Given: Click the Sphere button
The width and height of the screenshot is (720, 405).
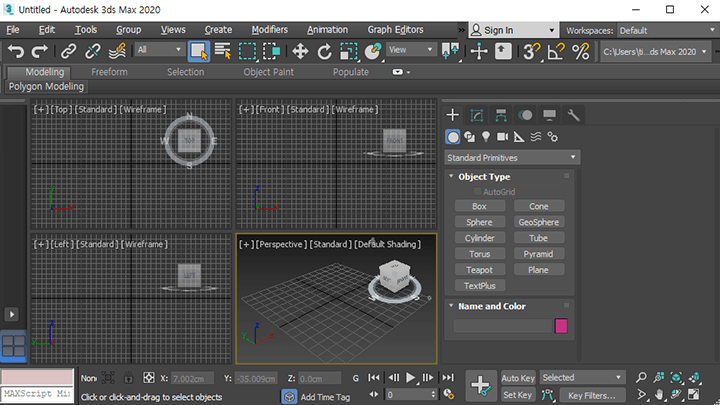Looking at the screenshot, I should pyautogui.click(x=480, y=222).
